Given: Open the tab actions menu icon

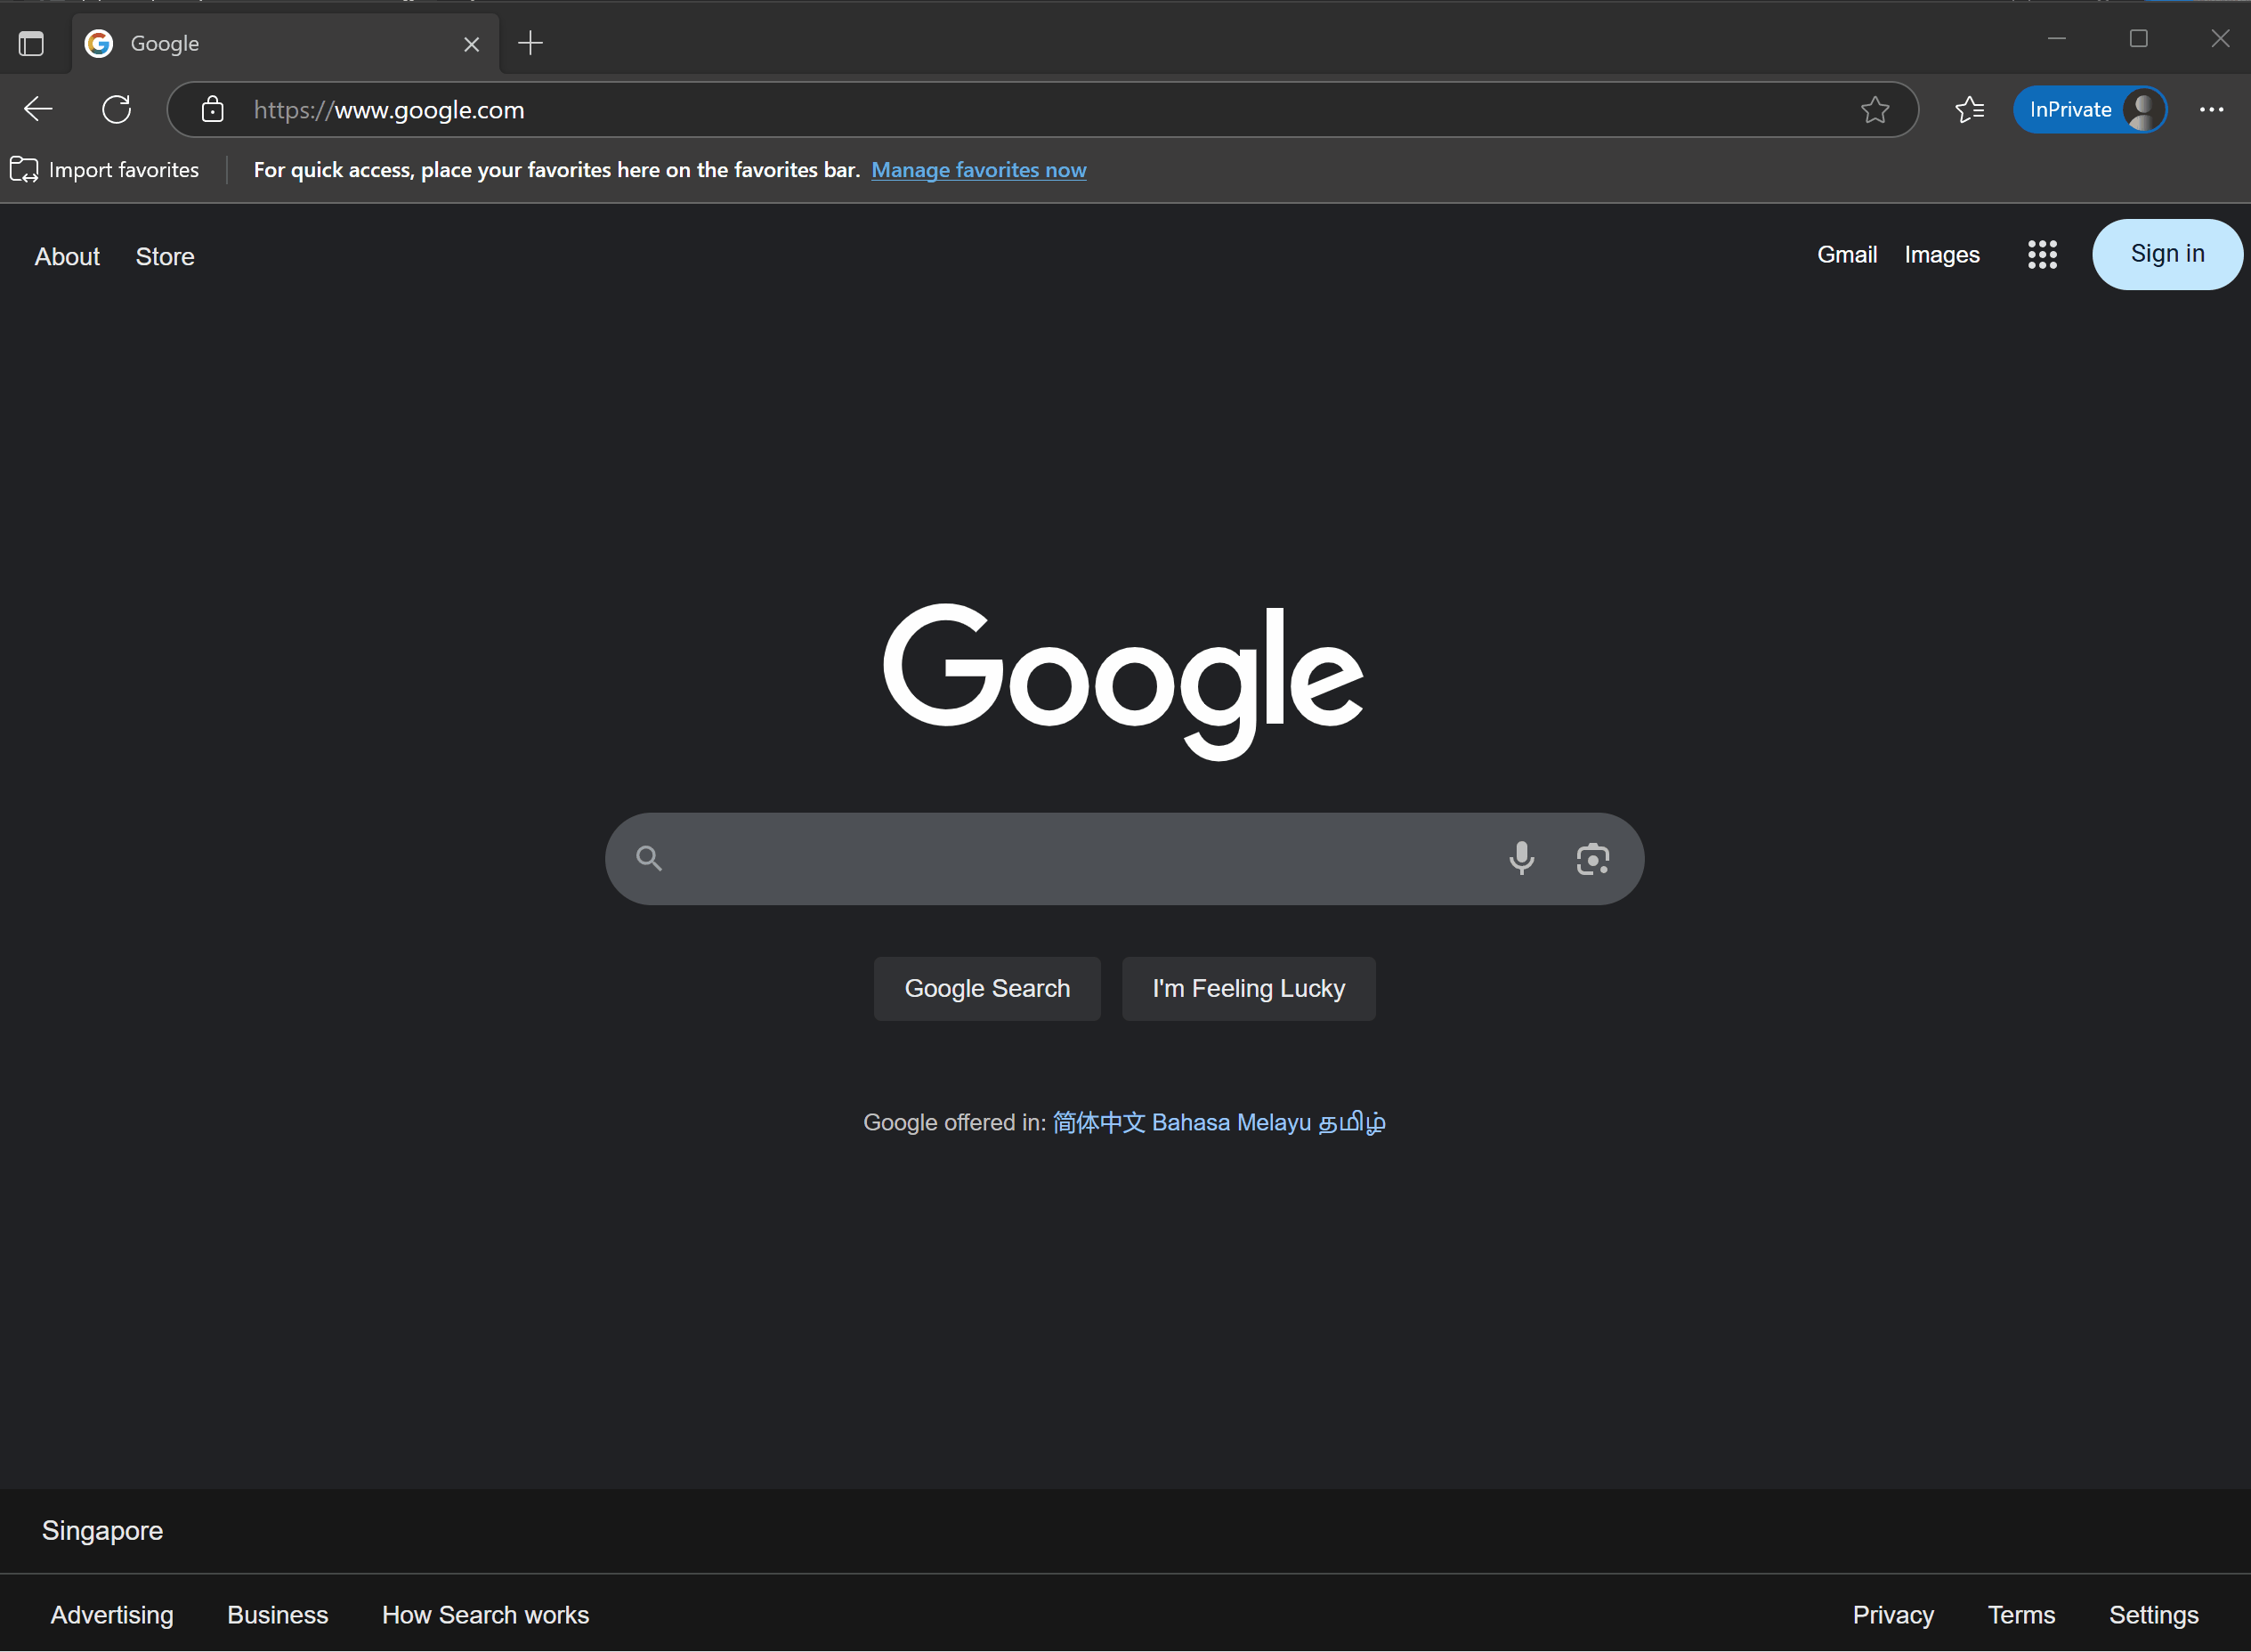Looking at the screenshot, I should (x=31, y=44).
